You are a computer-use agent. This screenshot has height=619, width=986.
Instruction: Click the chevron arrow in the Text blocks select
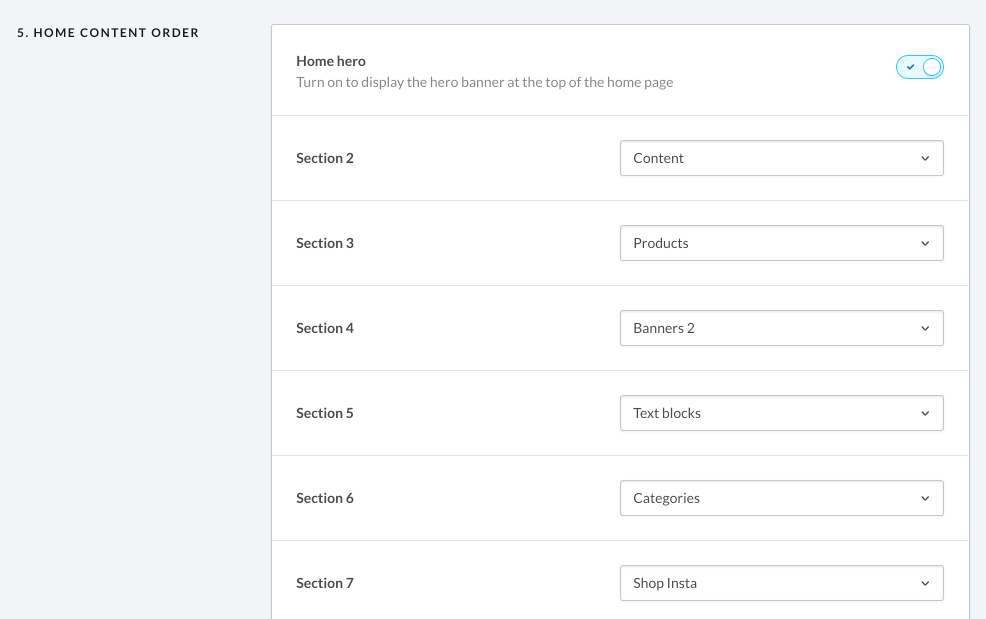[925, 413]
